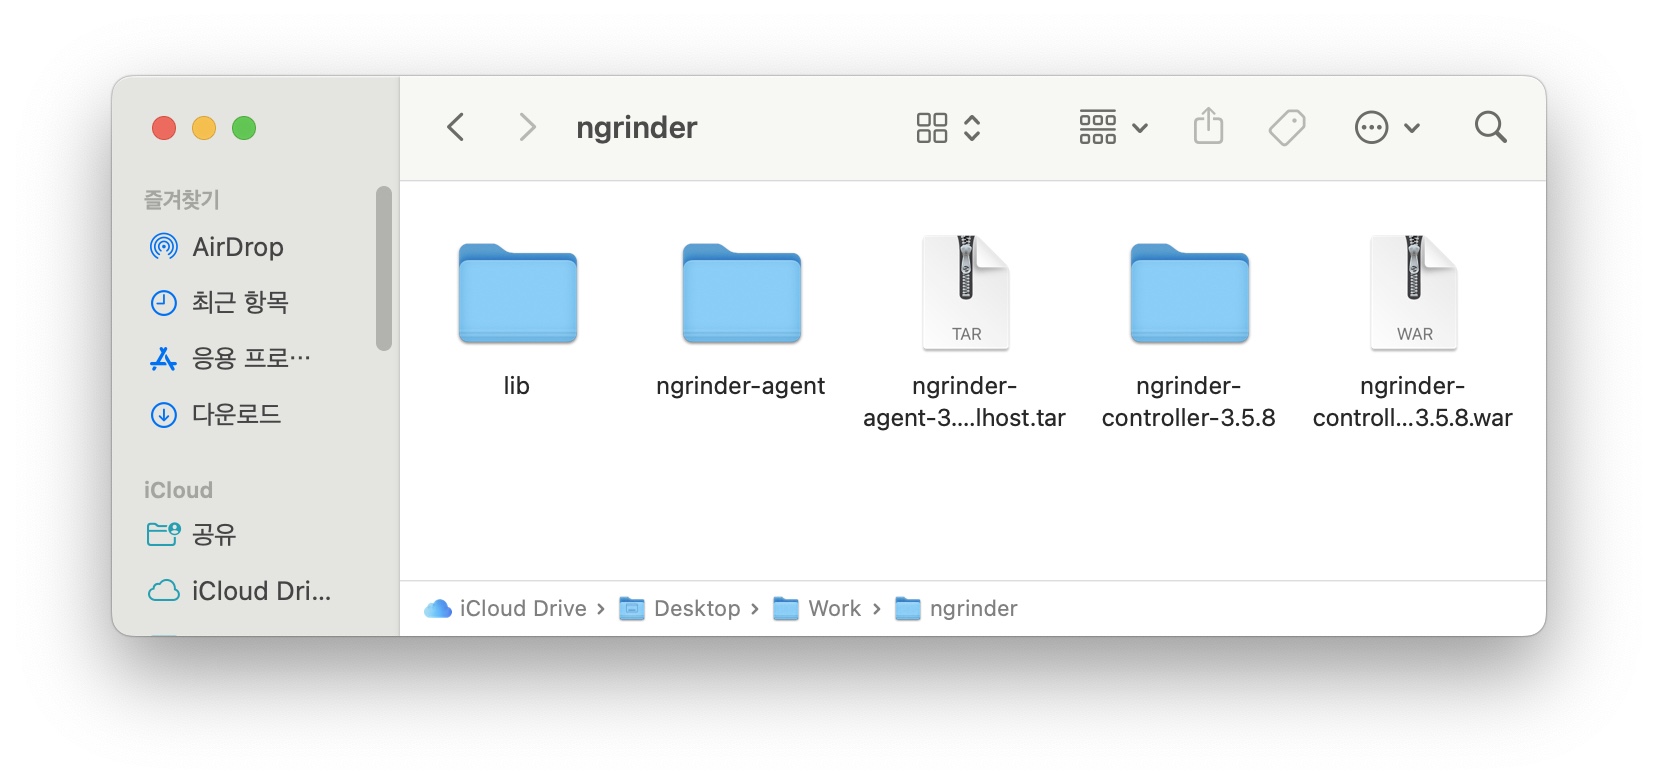Click the download arrow icon beside 다운로드
Screen dimensions: 1658x784
click(163, 414)
